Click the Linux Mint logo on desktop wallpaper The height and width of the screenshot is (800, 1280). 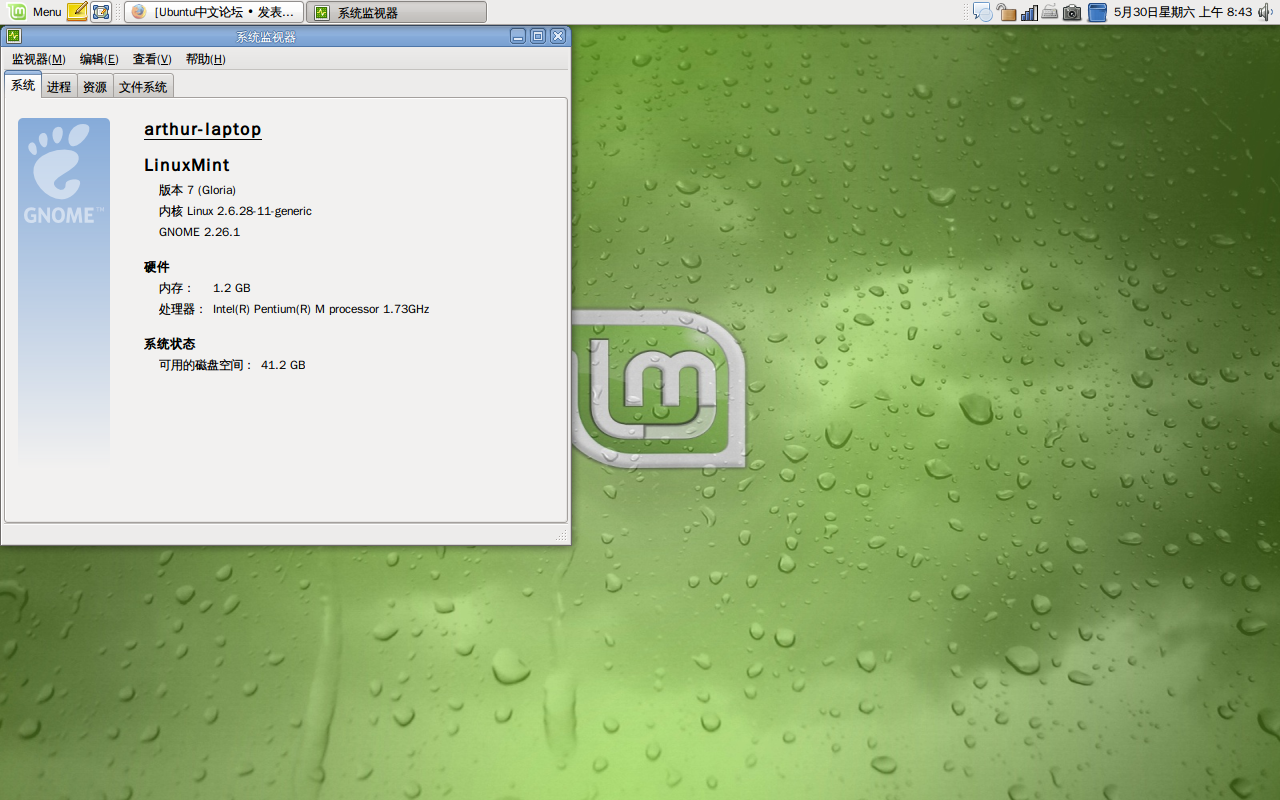click(659, 388)
